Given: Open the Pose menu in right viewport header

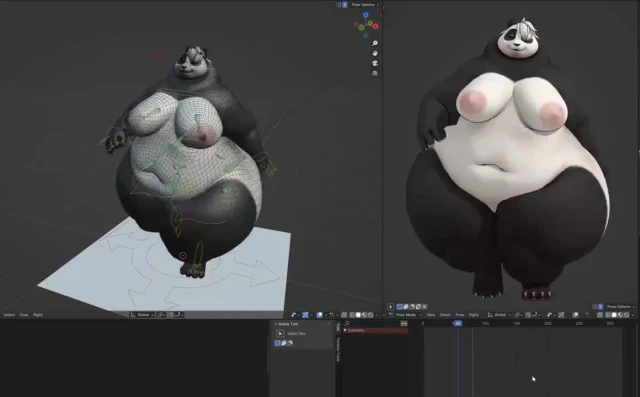Looking at the screenshot, I should coord(460,315).
